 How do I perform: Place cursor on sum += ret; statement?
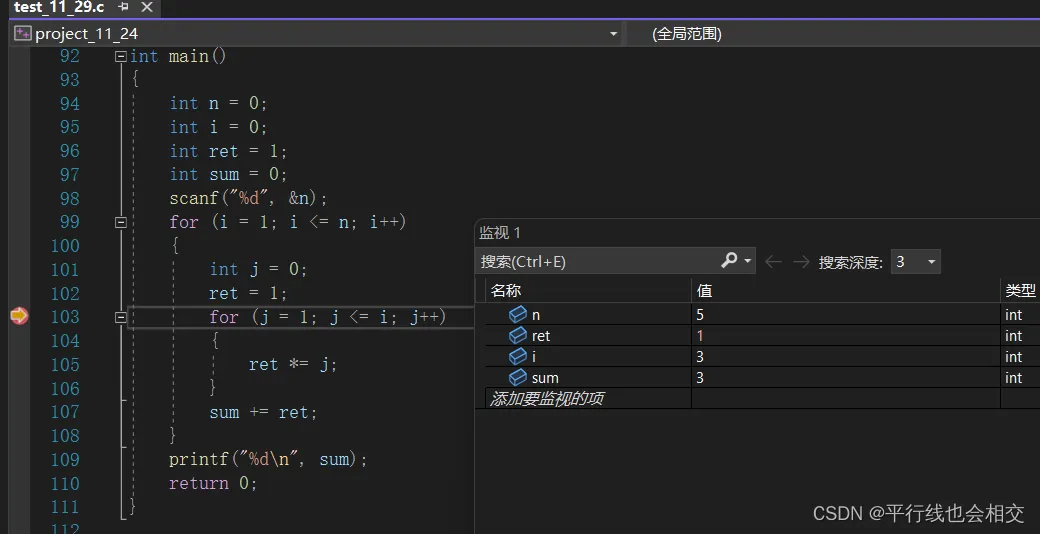263,412
